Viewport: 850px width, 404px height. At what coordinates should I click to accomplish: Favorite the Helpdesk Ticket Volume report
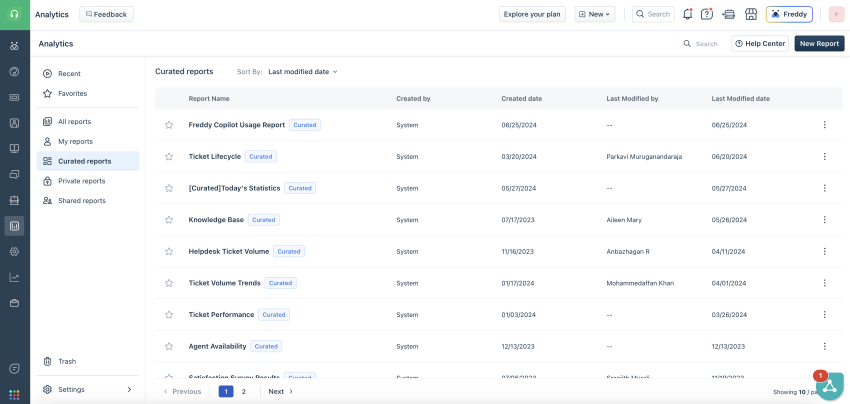(169, 252)
